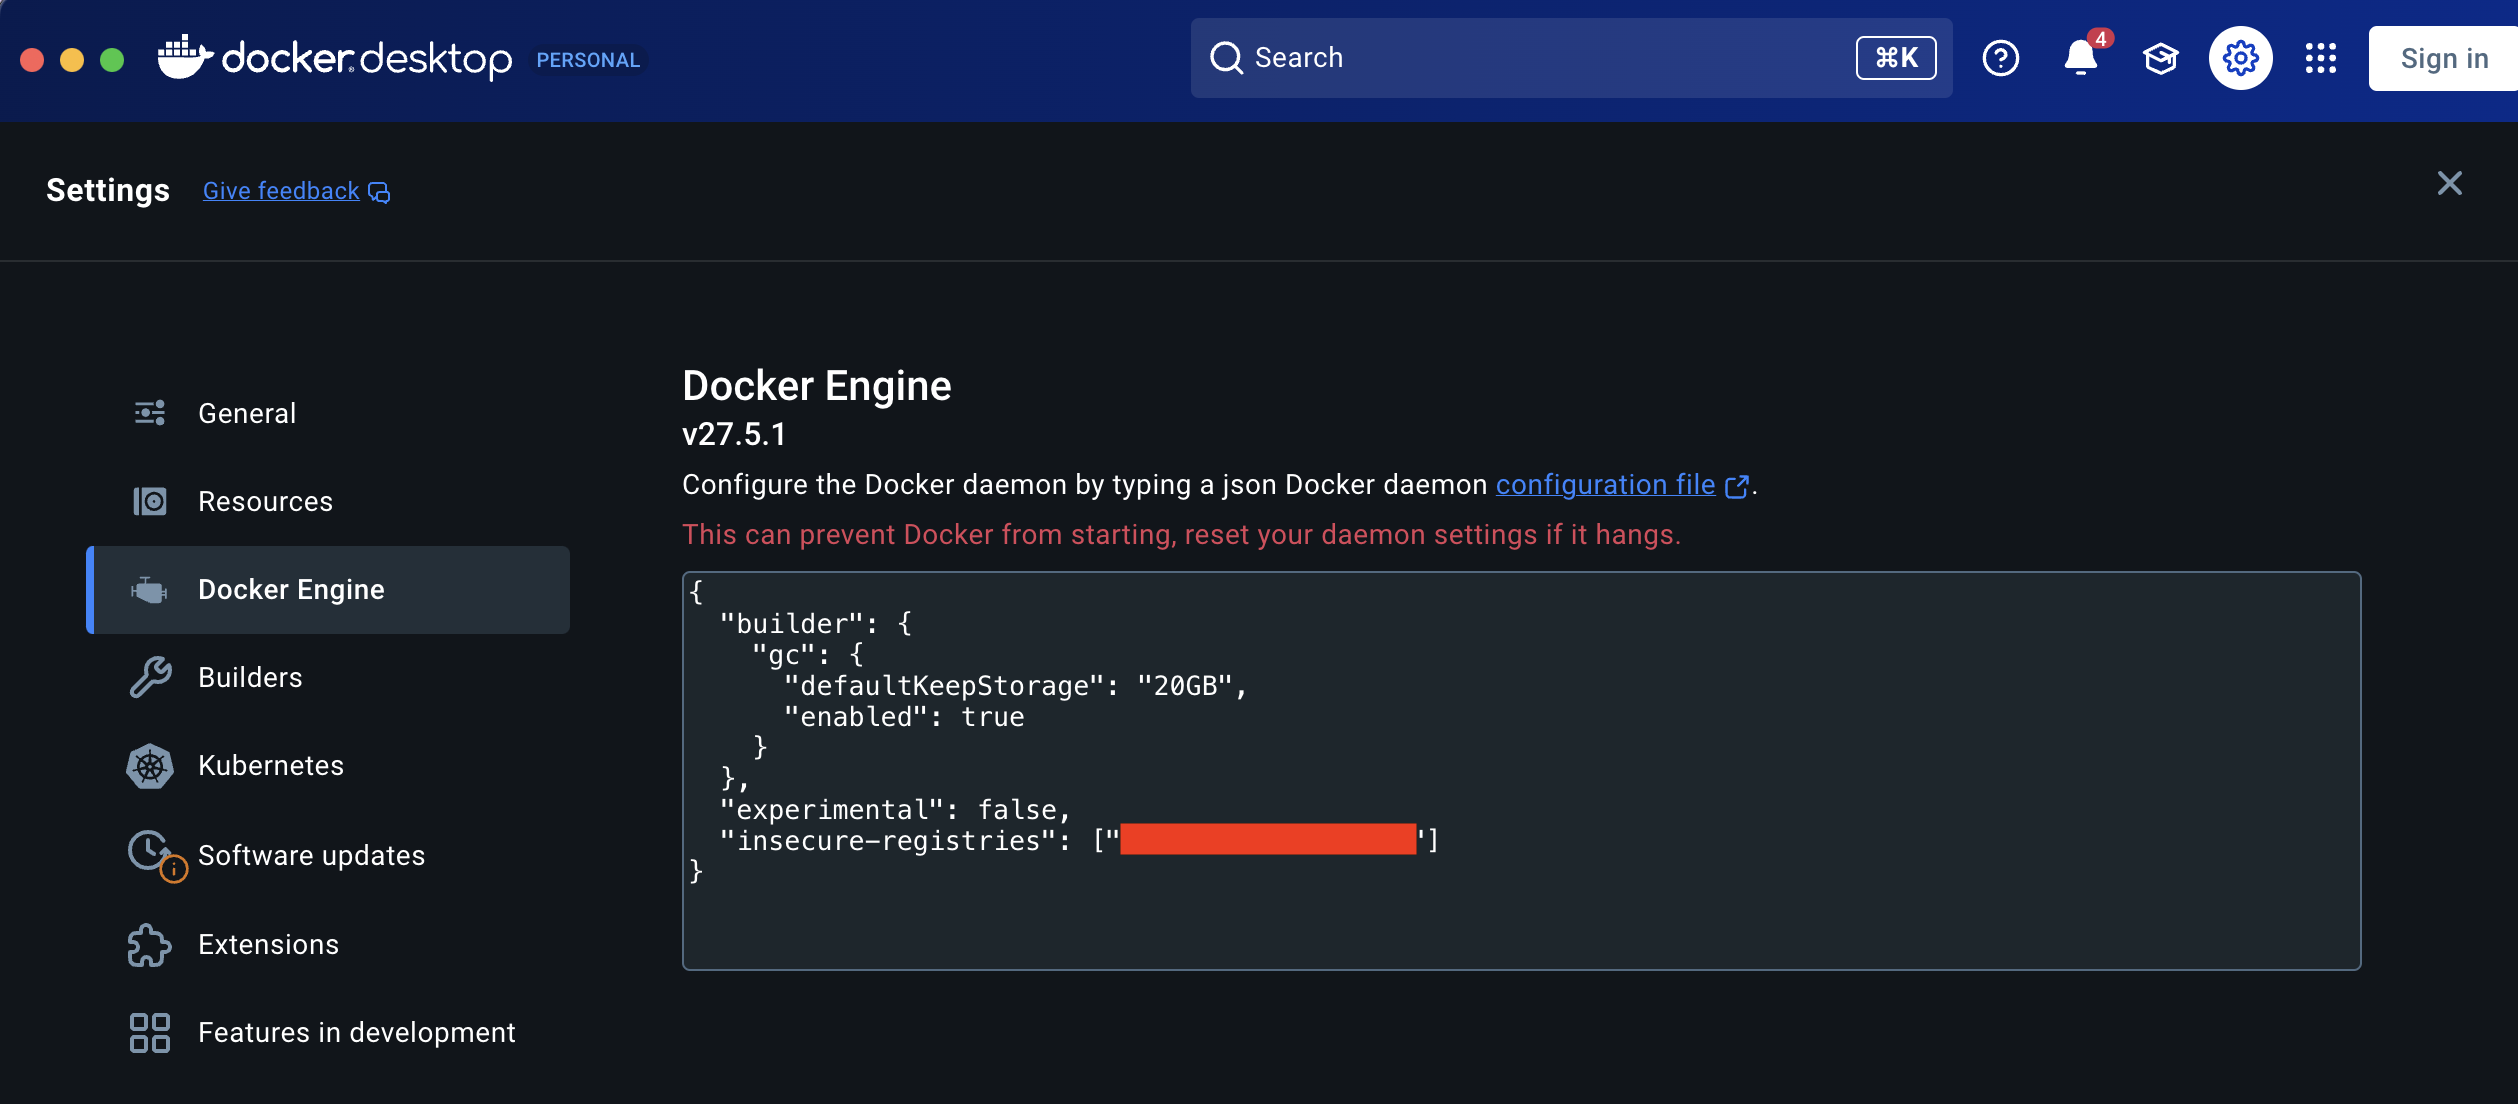Open notifications bell icon

[x=2081, y=58]
